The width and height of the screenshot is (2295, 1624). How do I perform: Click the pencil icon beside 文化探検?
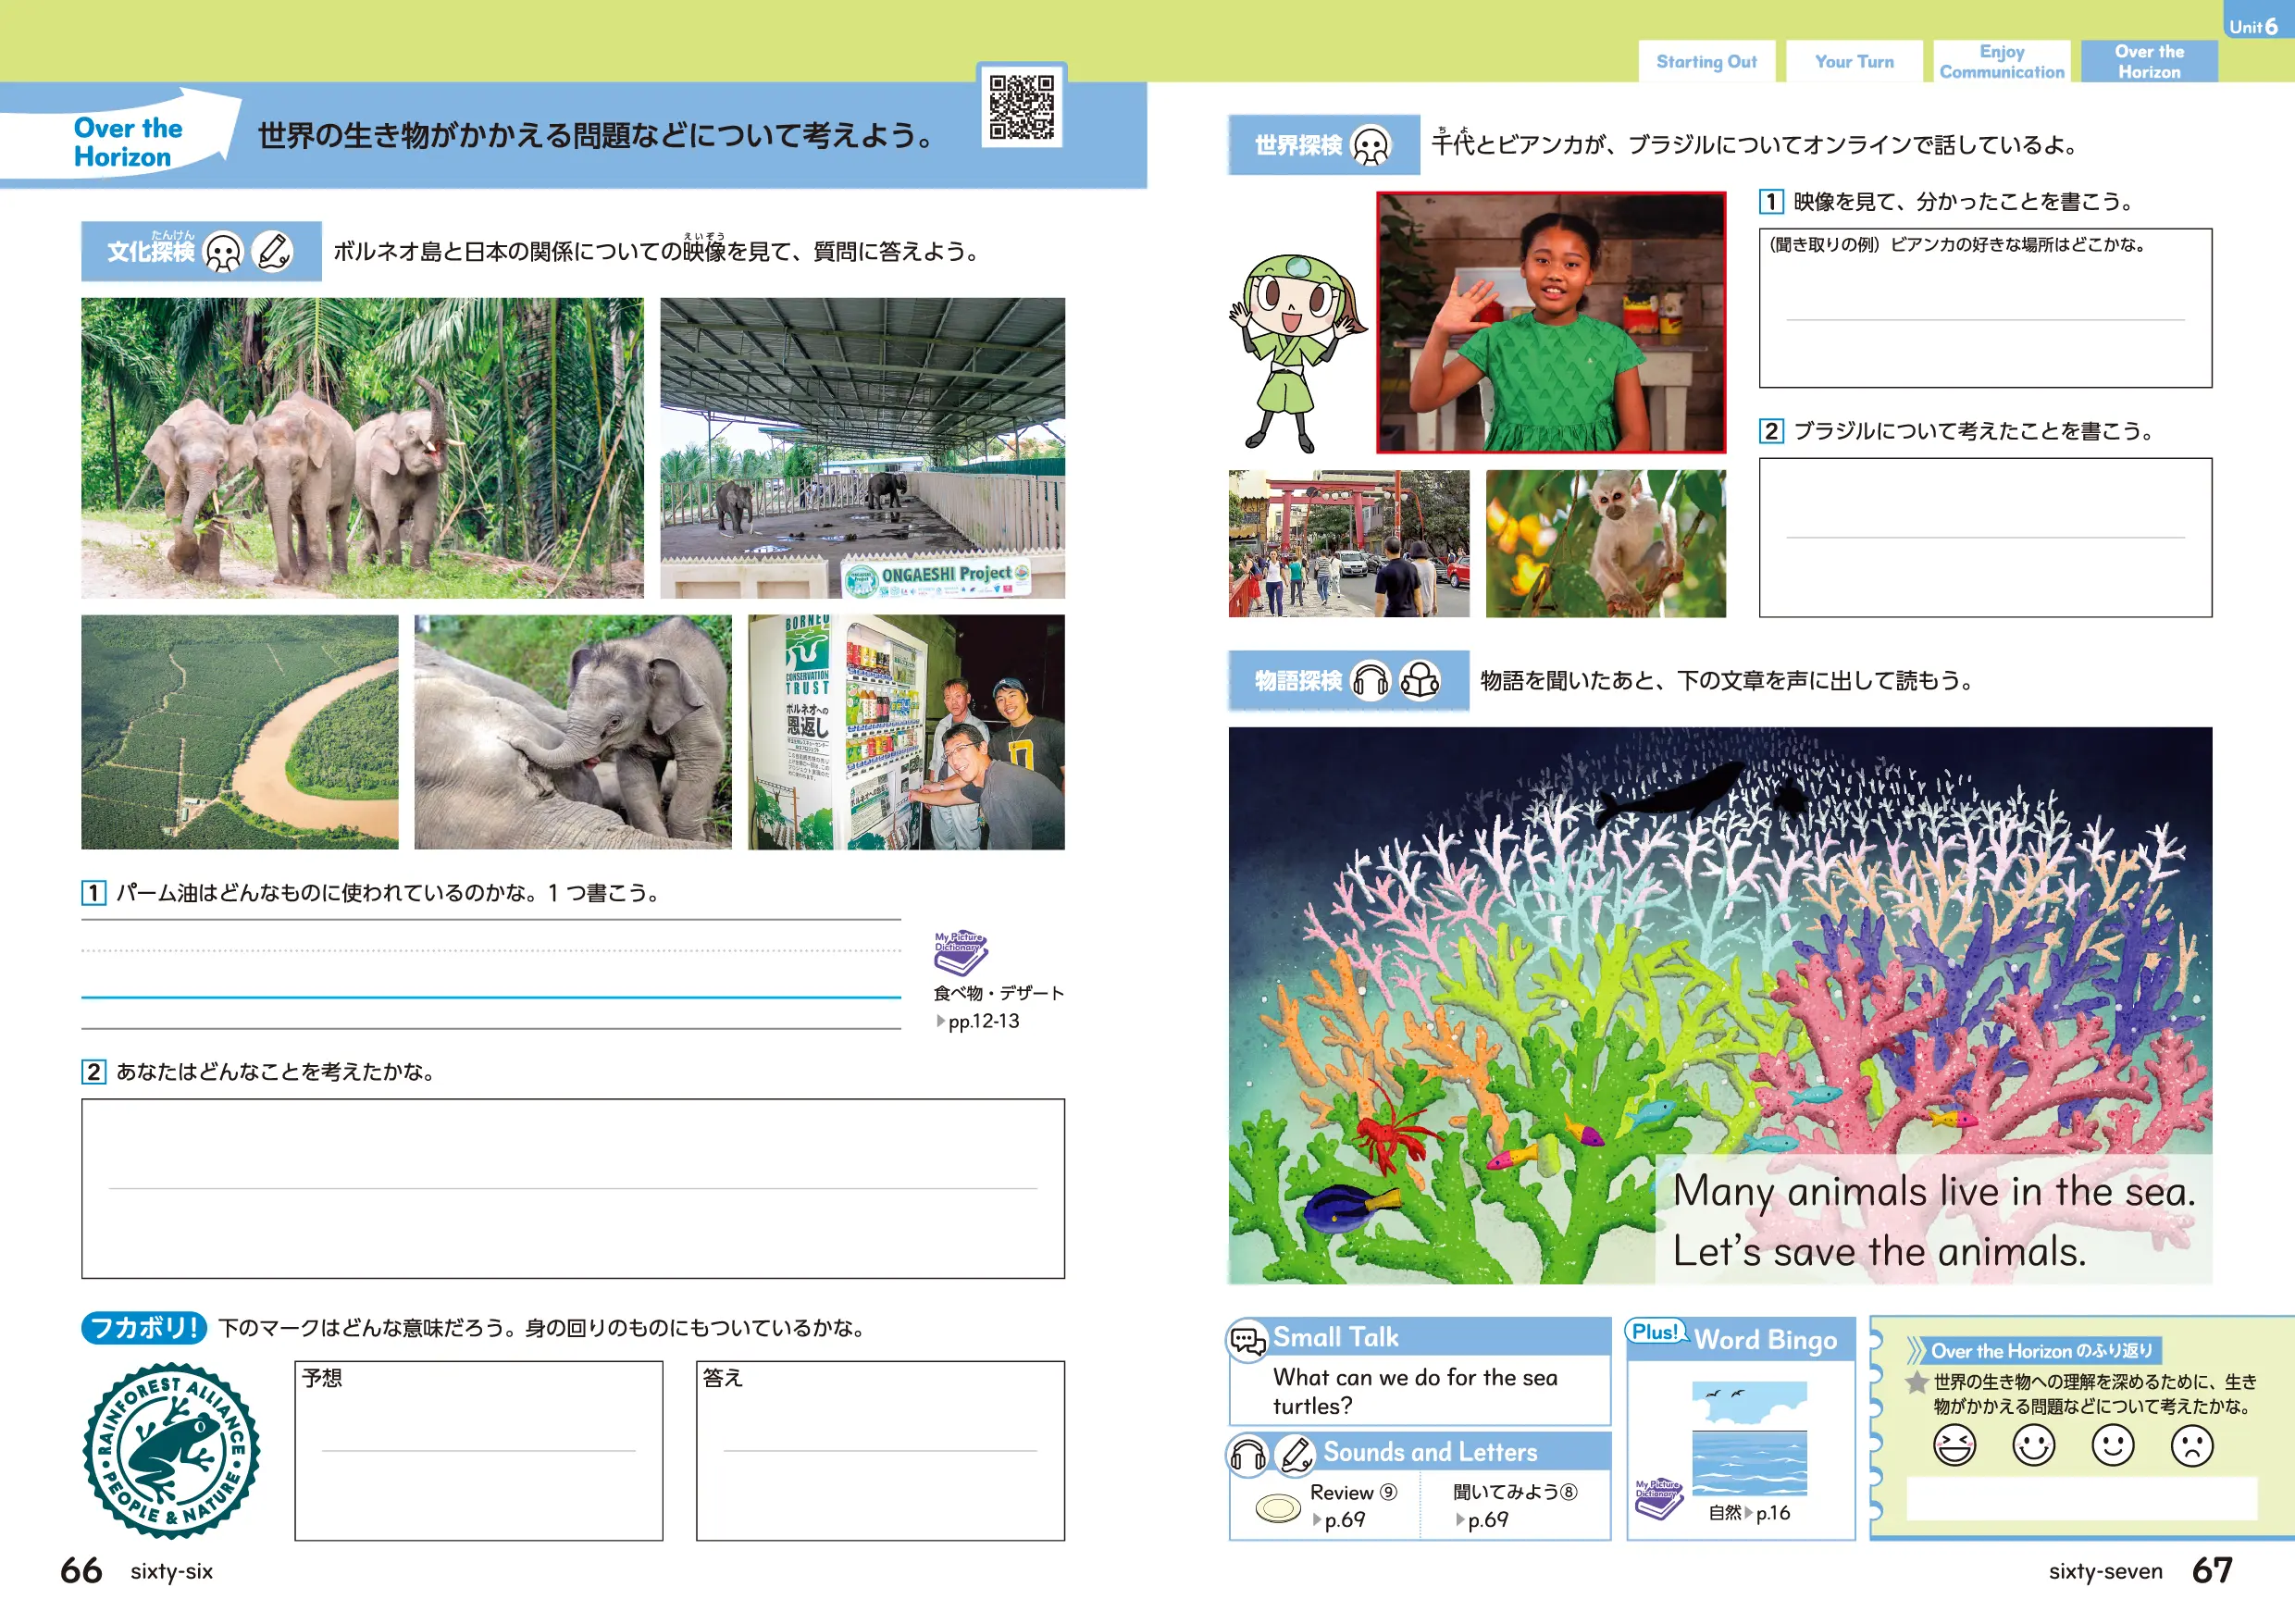pyautogui.click(x=272, y=251)
